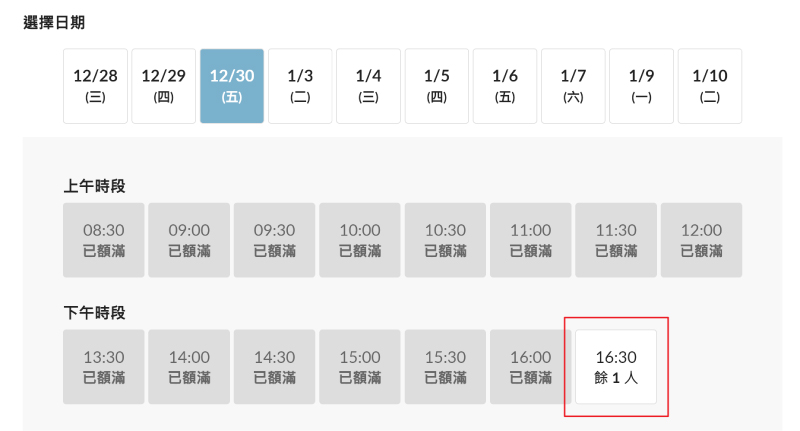The height and width of the screenshot is (431, 800).
Task: Choose the 1/10 (二) date
Action: pos(710,86)
